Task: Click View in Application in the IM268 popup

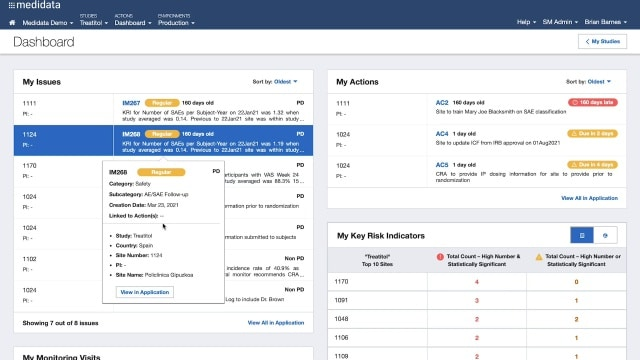Action: coord(144,292)
